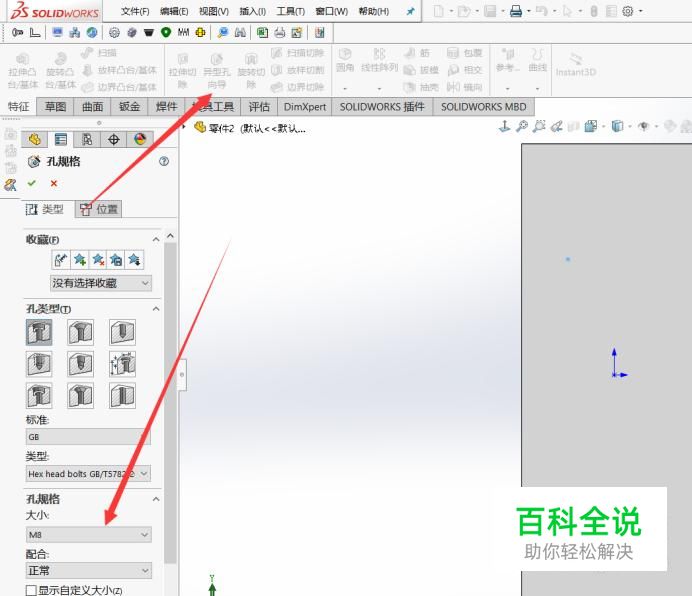This screenshot has height=596, width=692.
Task: Select the plain slot type
Action: tap(122, 395)
